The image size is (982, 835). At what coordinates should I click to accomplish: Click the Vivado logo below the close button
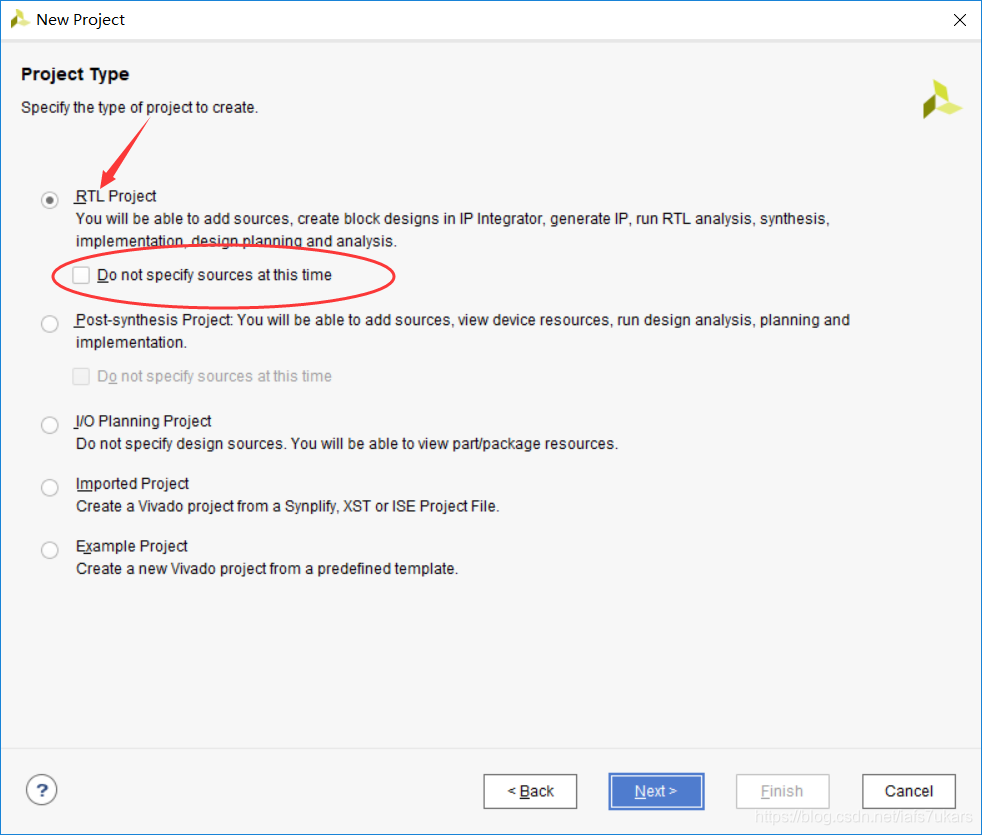941,99
